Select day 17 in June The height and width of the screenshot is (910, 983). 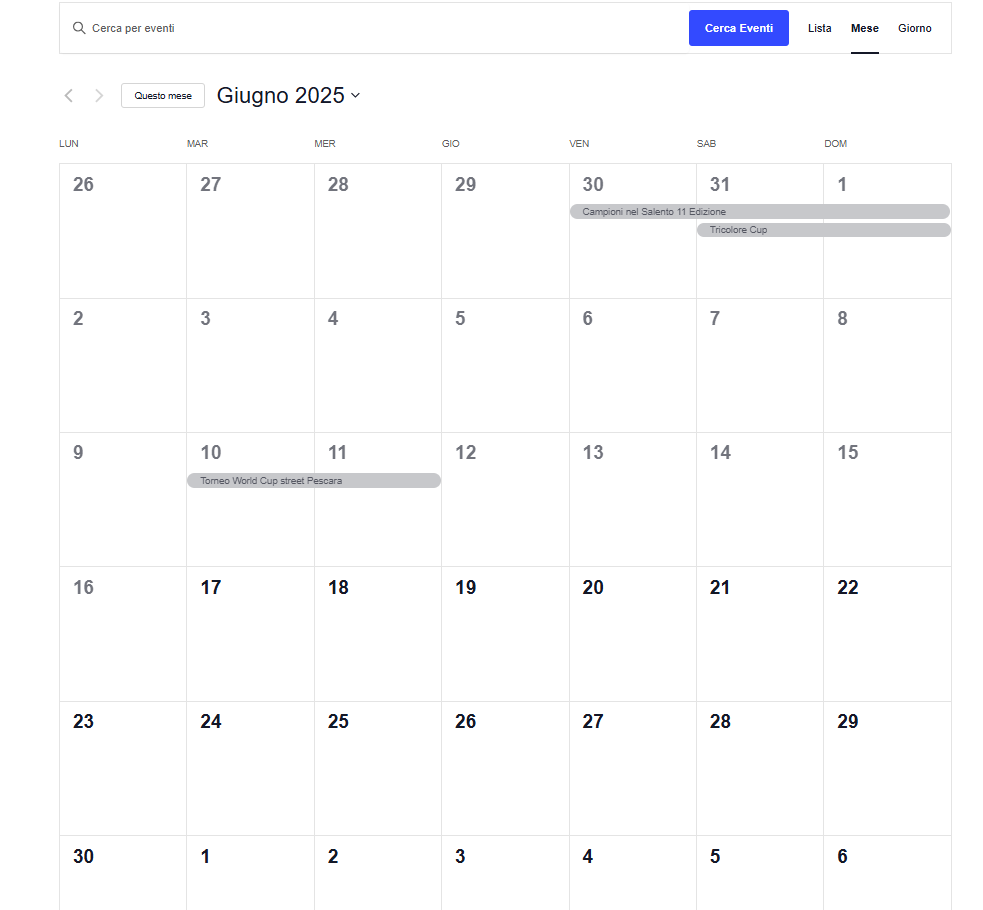pos(211,587)
